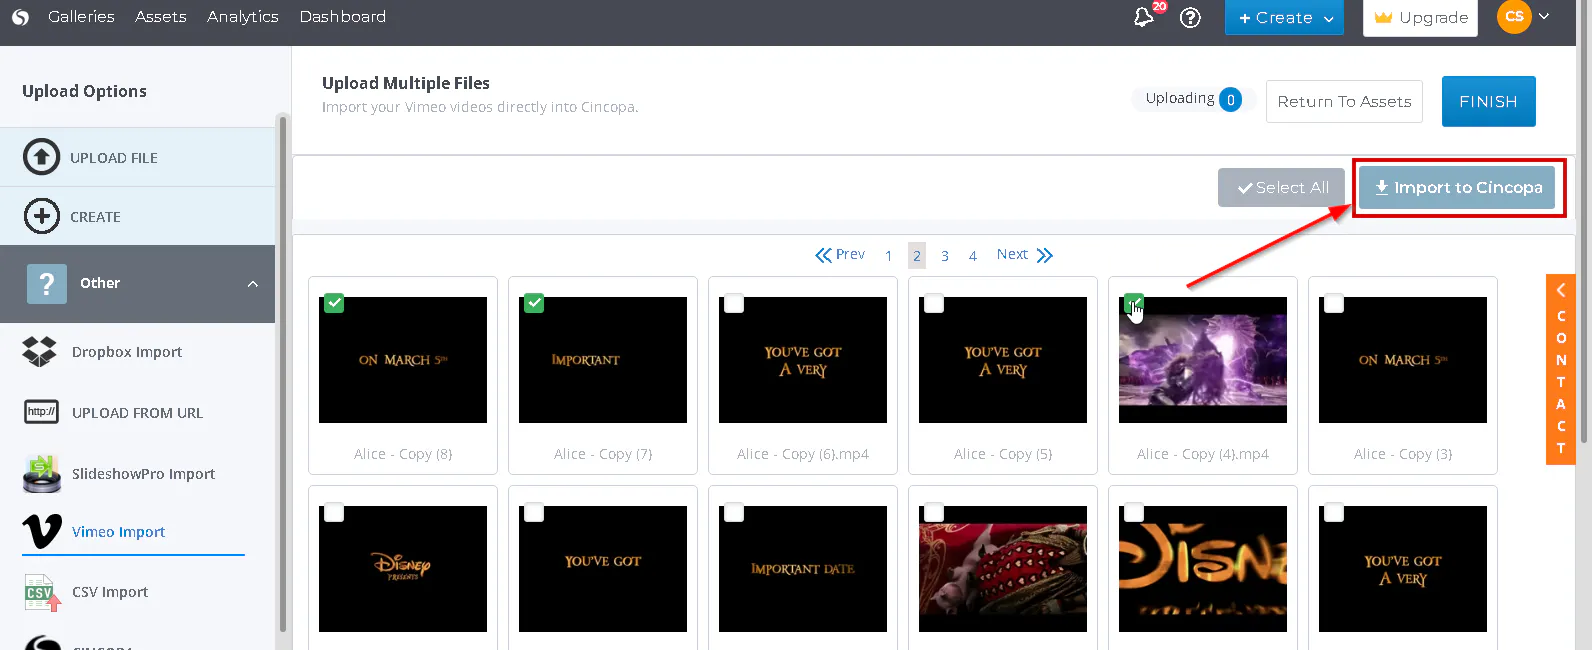Viewport: 1592px width, 650px height.
Task: Click the Create plus circle icon
Action: click(x=41, y=216)
